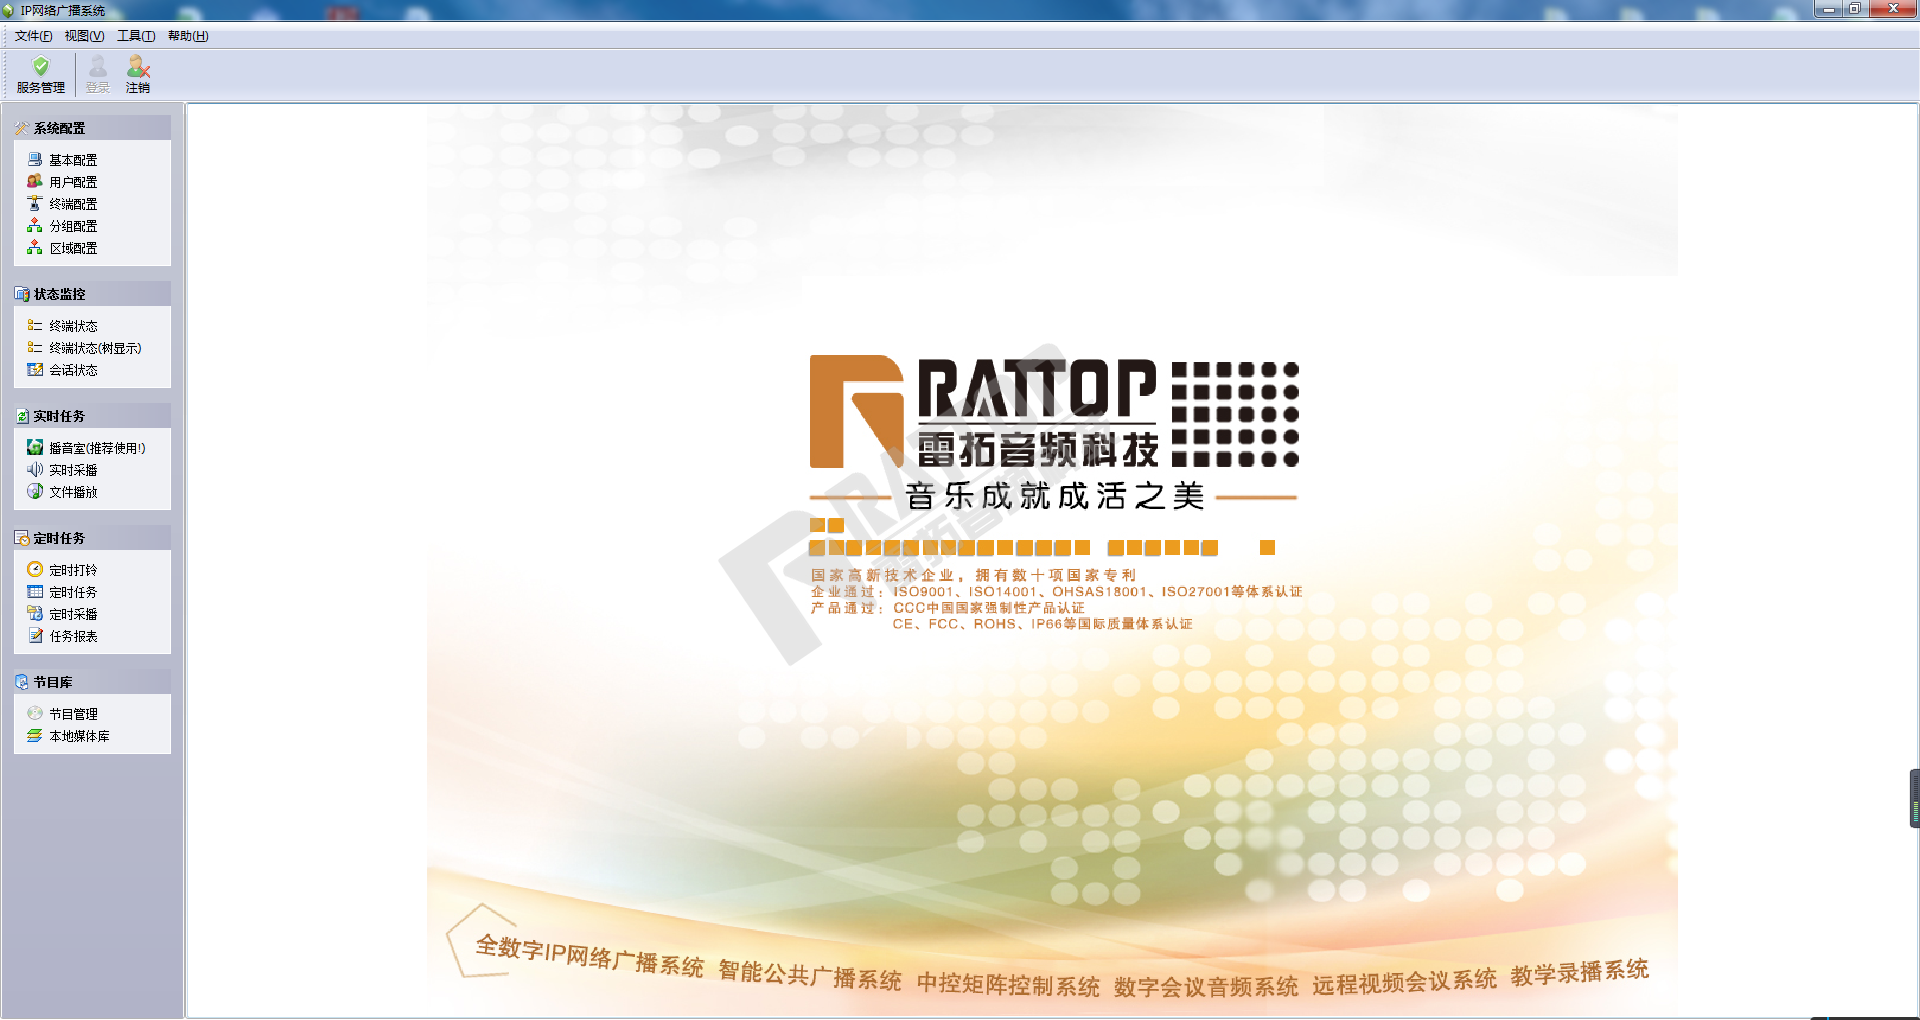Select 播音室(推荐使用!) text entry
The height and width of the screenshot is (1020, 1920).
pyautogui.click(x=97, y=448)
